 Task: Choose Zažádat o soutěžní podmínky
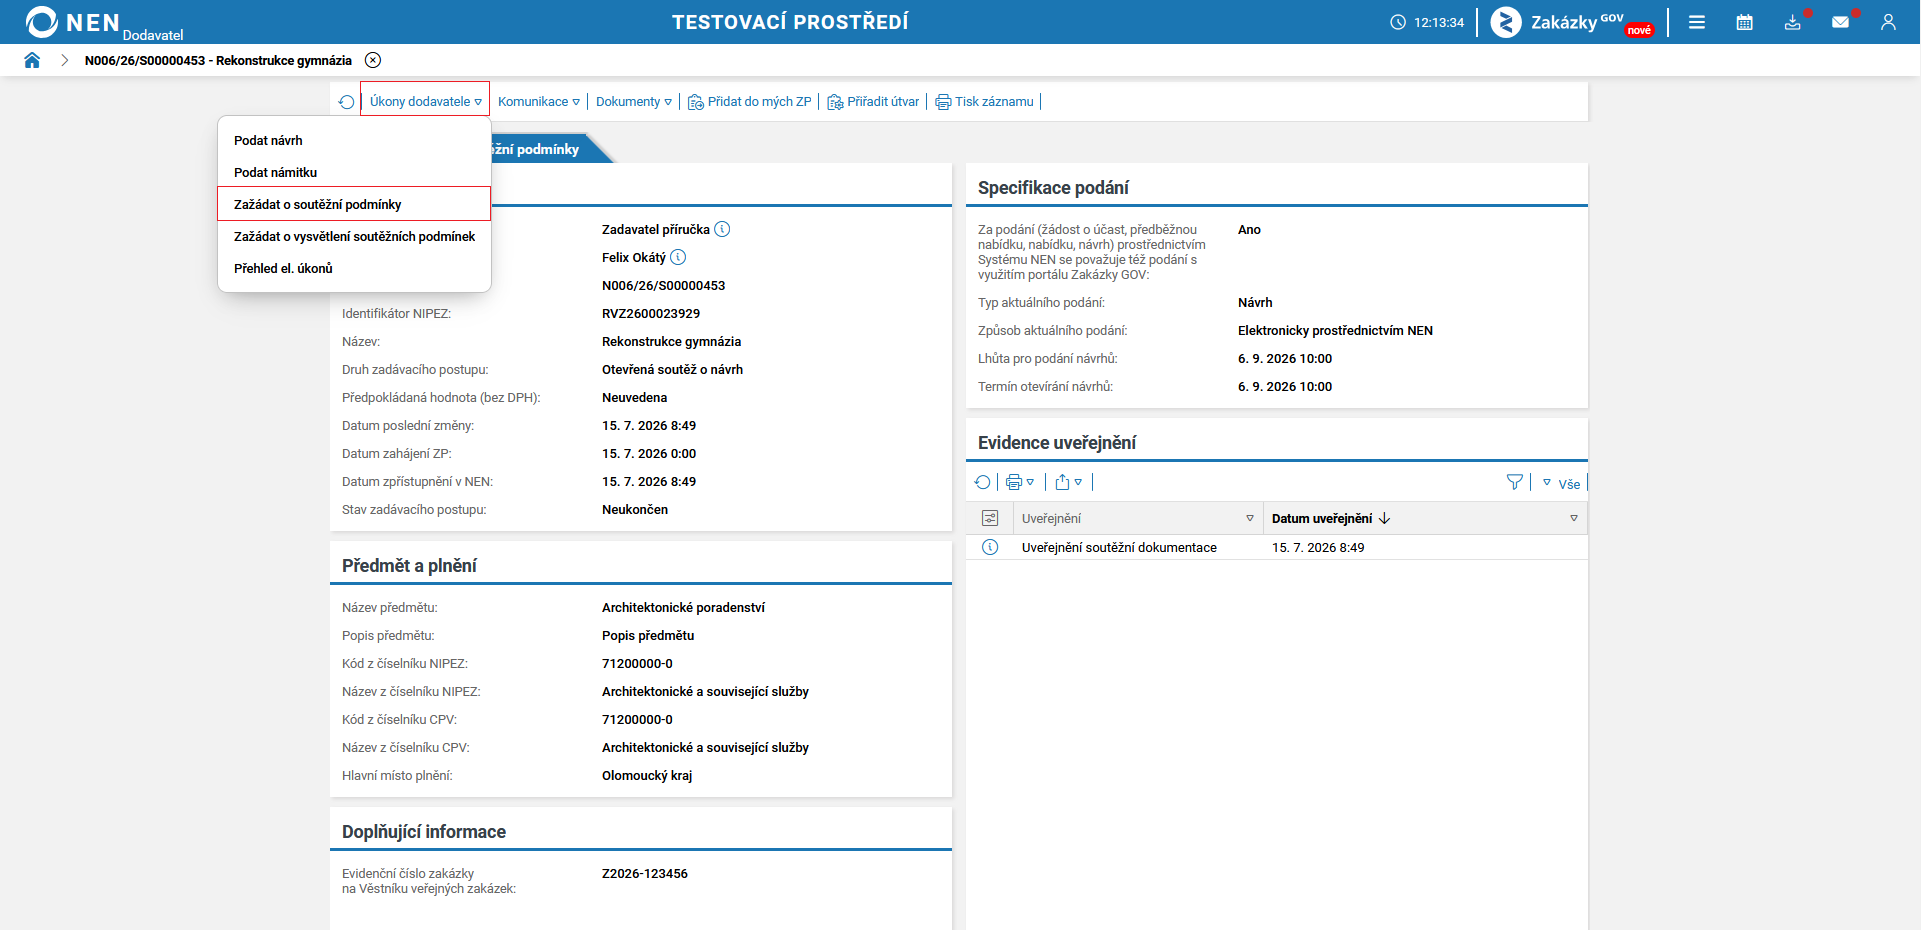point(354,204)
